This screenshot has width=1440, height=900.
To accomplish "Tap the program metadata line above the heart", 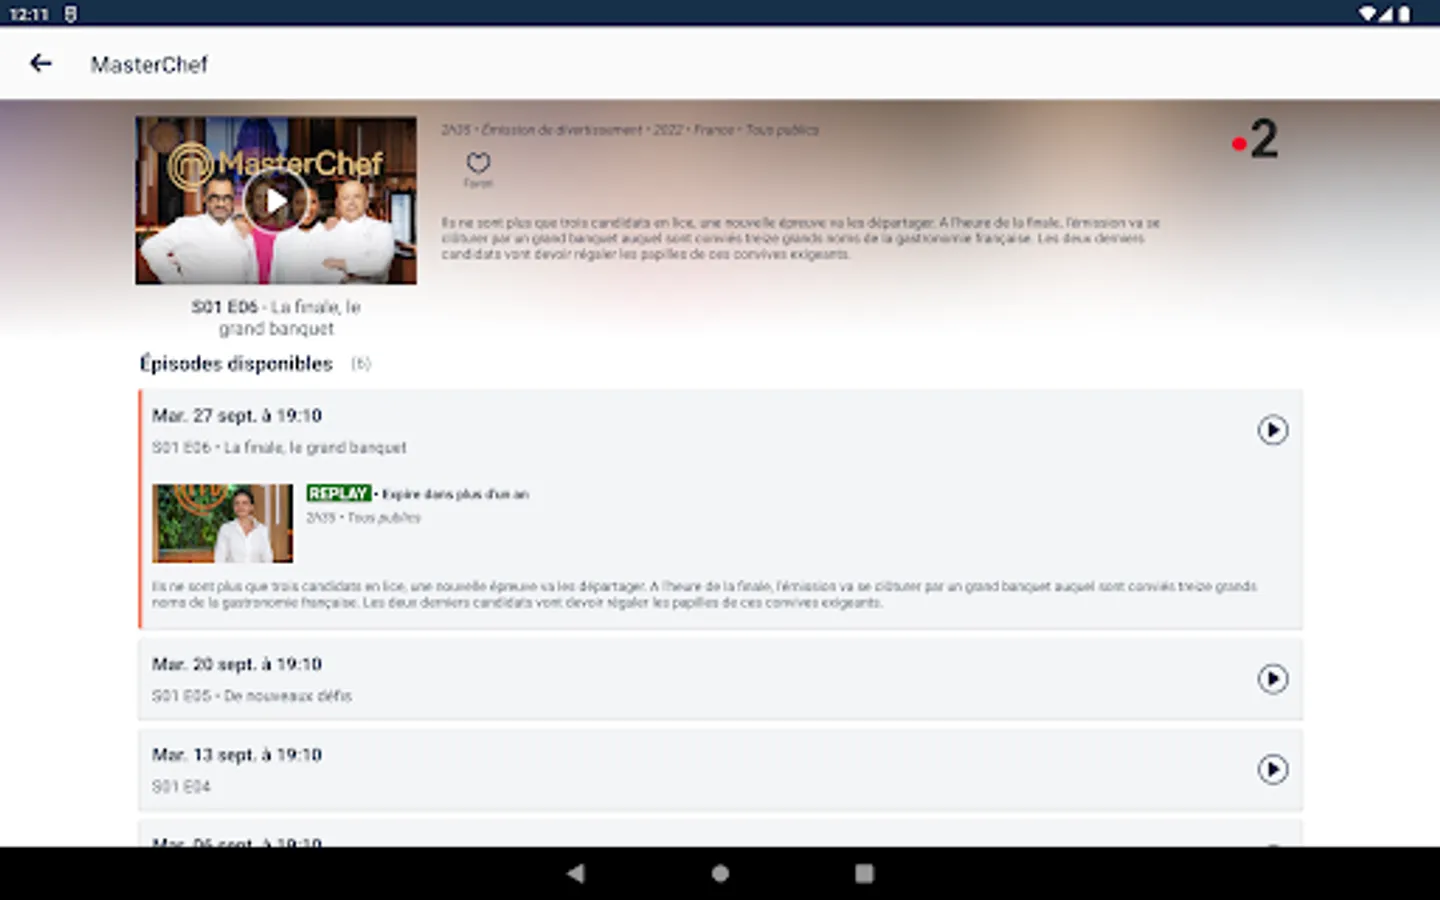I will point(630,130).
